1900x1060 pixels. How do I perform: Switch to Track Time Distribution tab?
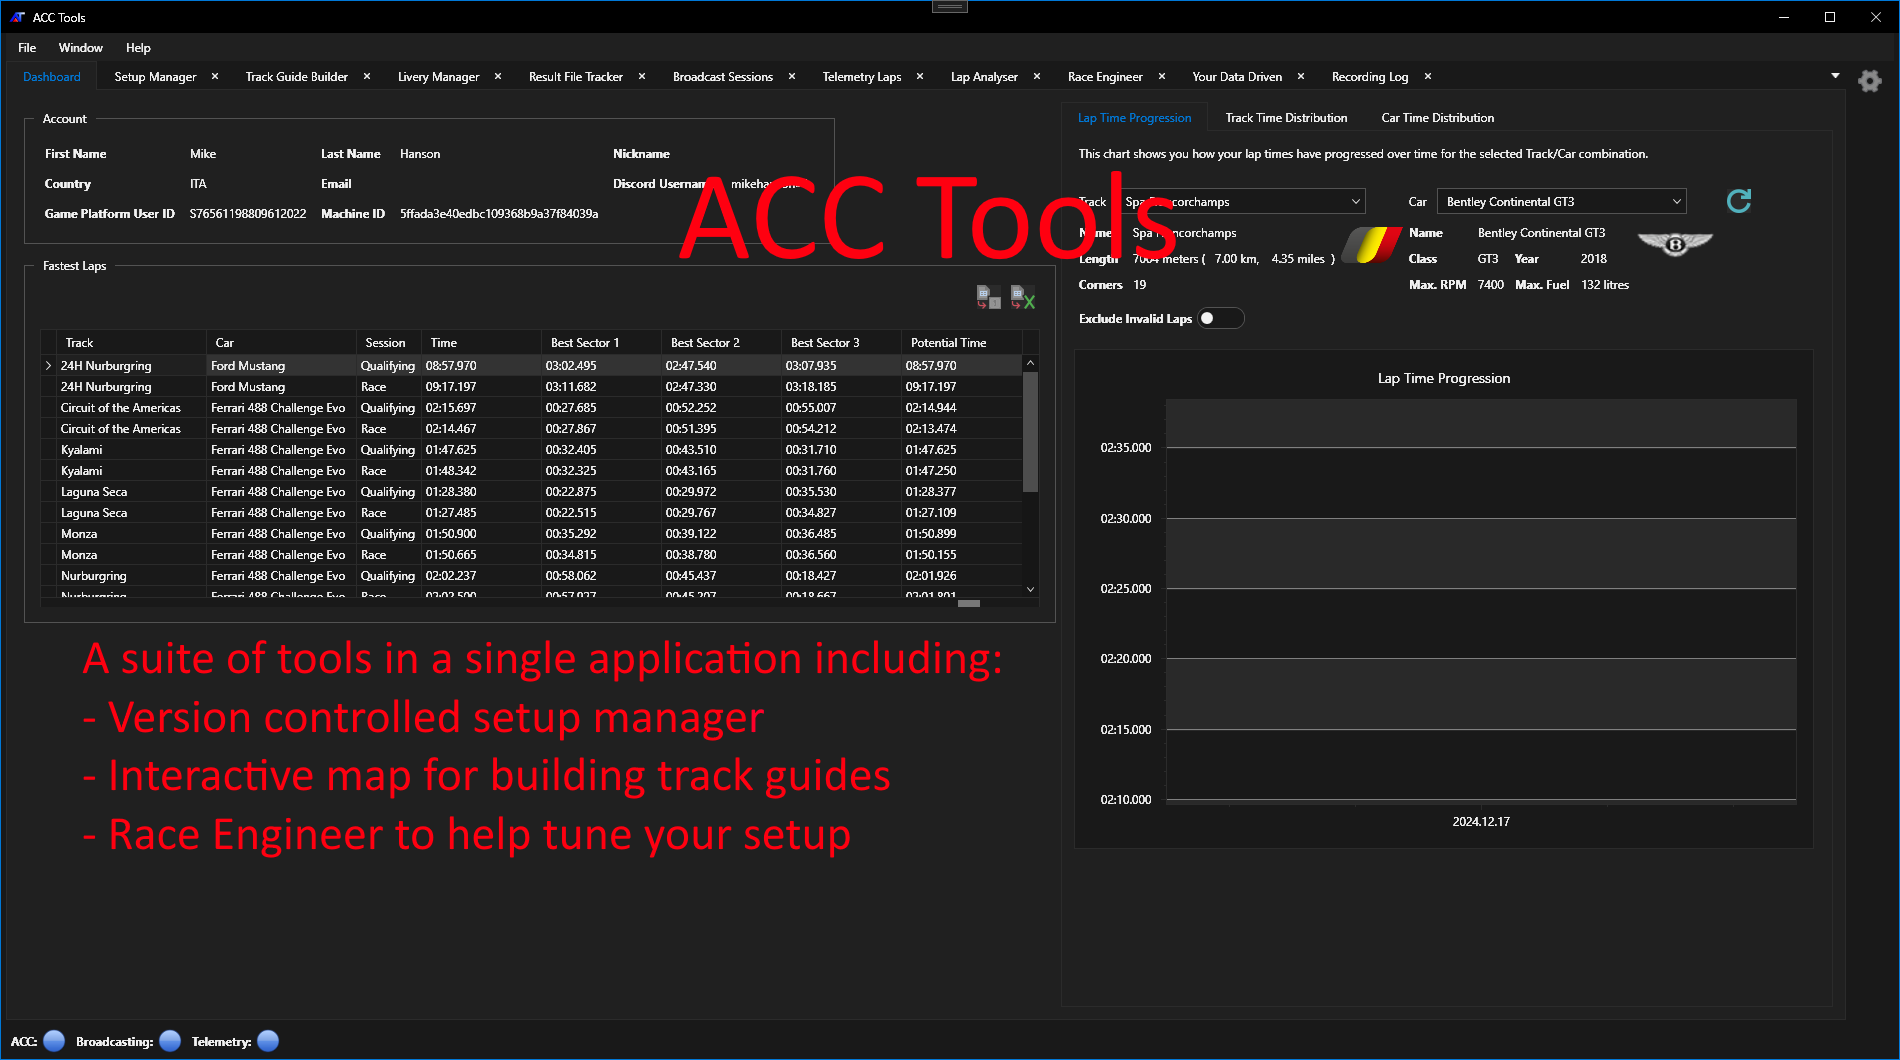pyautogui.click(x=1286, y=117)
